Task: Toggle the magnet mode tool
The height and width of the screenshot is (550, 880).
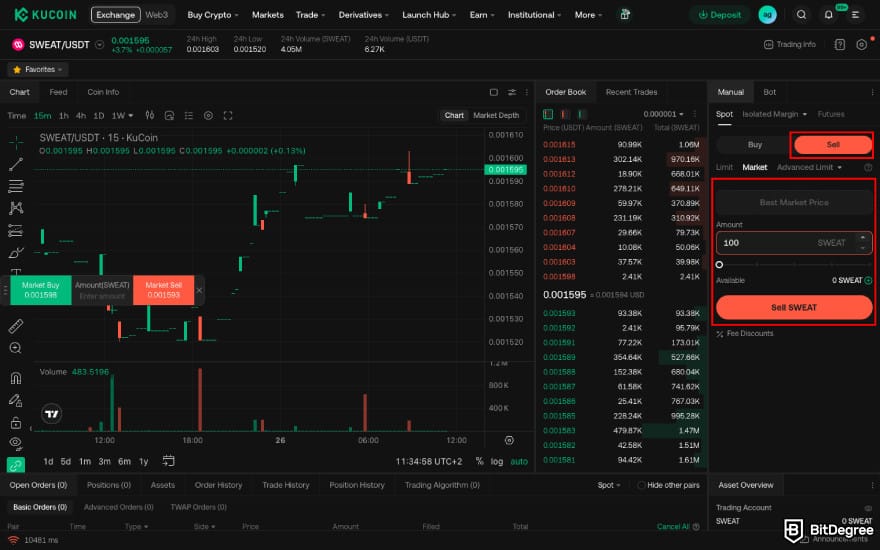Action: coord(16,378)
